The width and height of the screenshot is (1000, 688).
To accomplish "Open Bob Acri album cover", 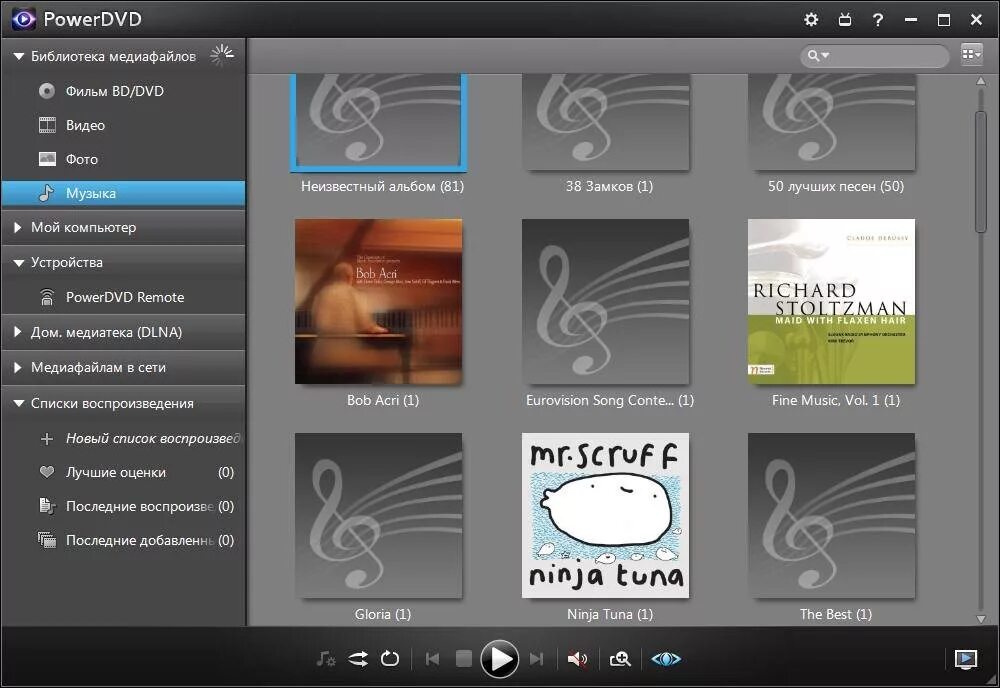I will coord(379,302).
